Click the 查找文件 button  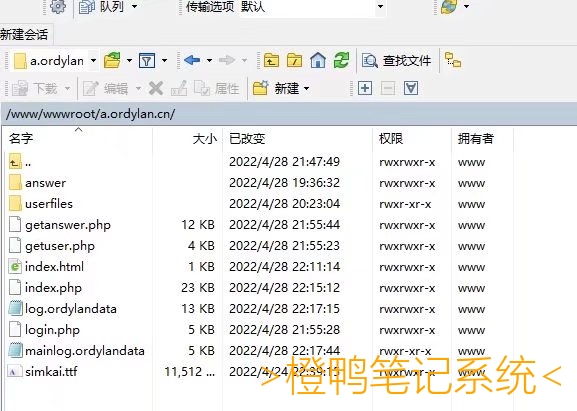click(x=396, y=60)
